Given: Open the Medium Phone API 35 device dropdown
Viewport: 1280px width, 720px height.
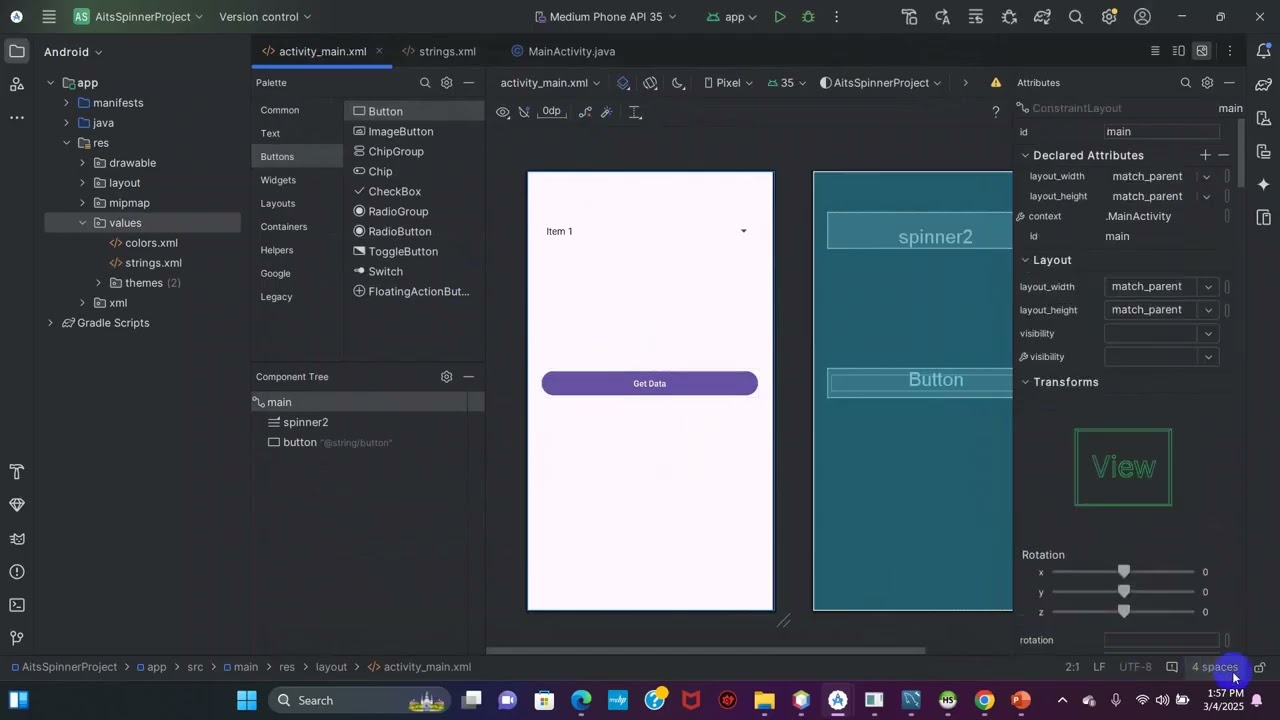Looking at the screenshot, I should 606,17.
